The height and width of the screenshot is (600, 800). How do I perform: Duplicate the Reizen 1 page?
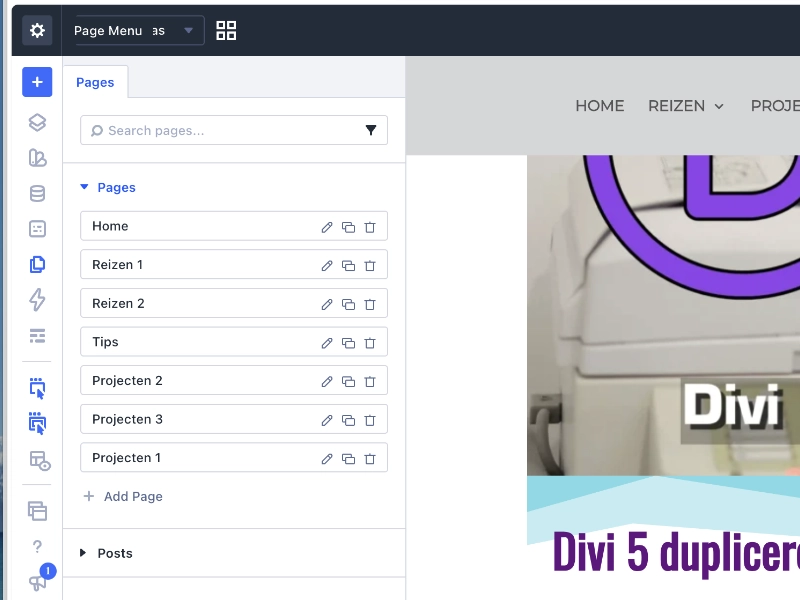pos(348,265)
